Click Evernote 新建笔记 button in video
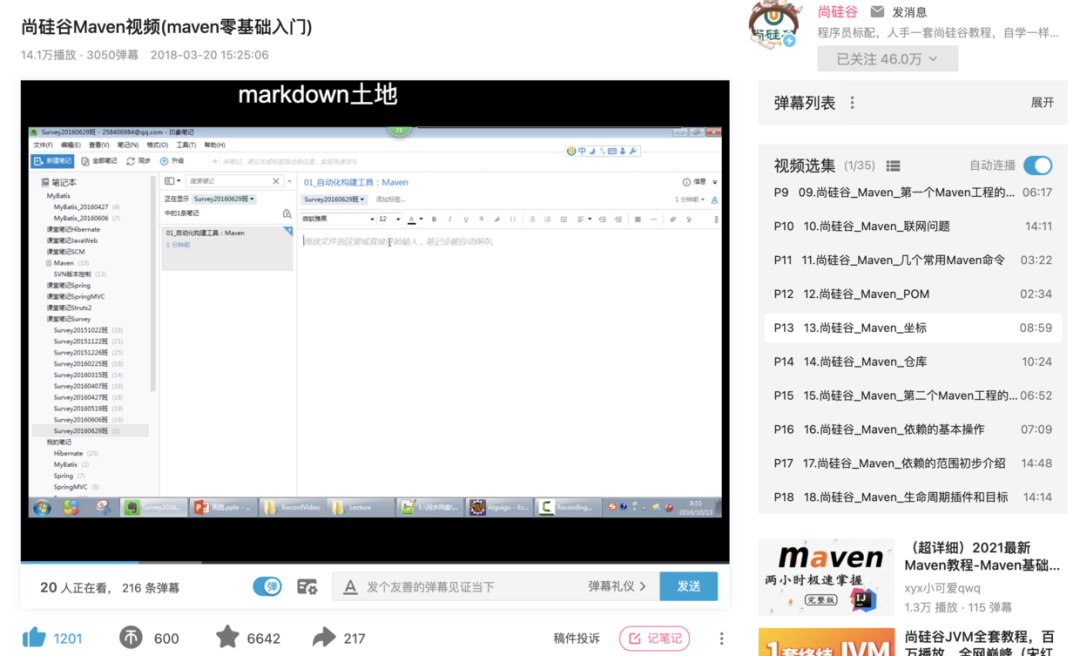The height and width of the screenshot is (656, 1080). pyautogui.click(x=52, y=161)
